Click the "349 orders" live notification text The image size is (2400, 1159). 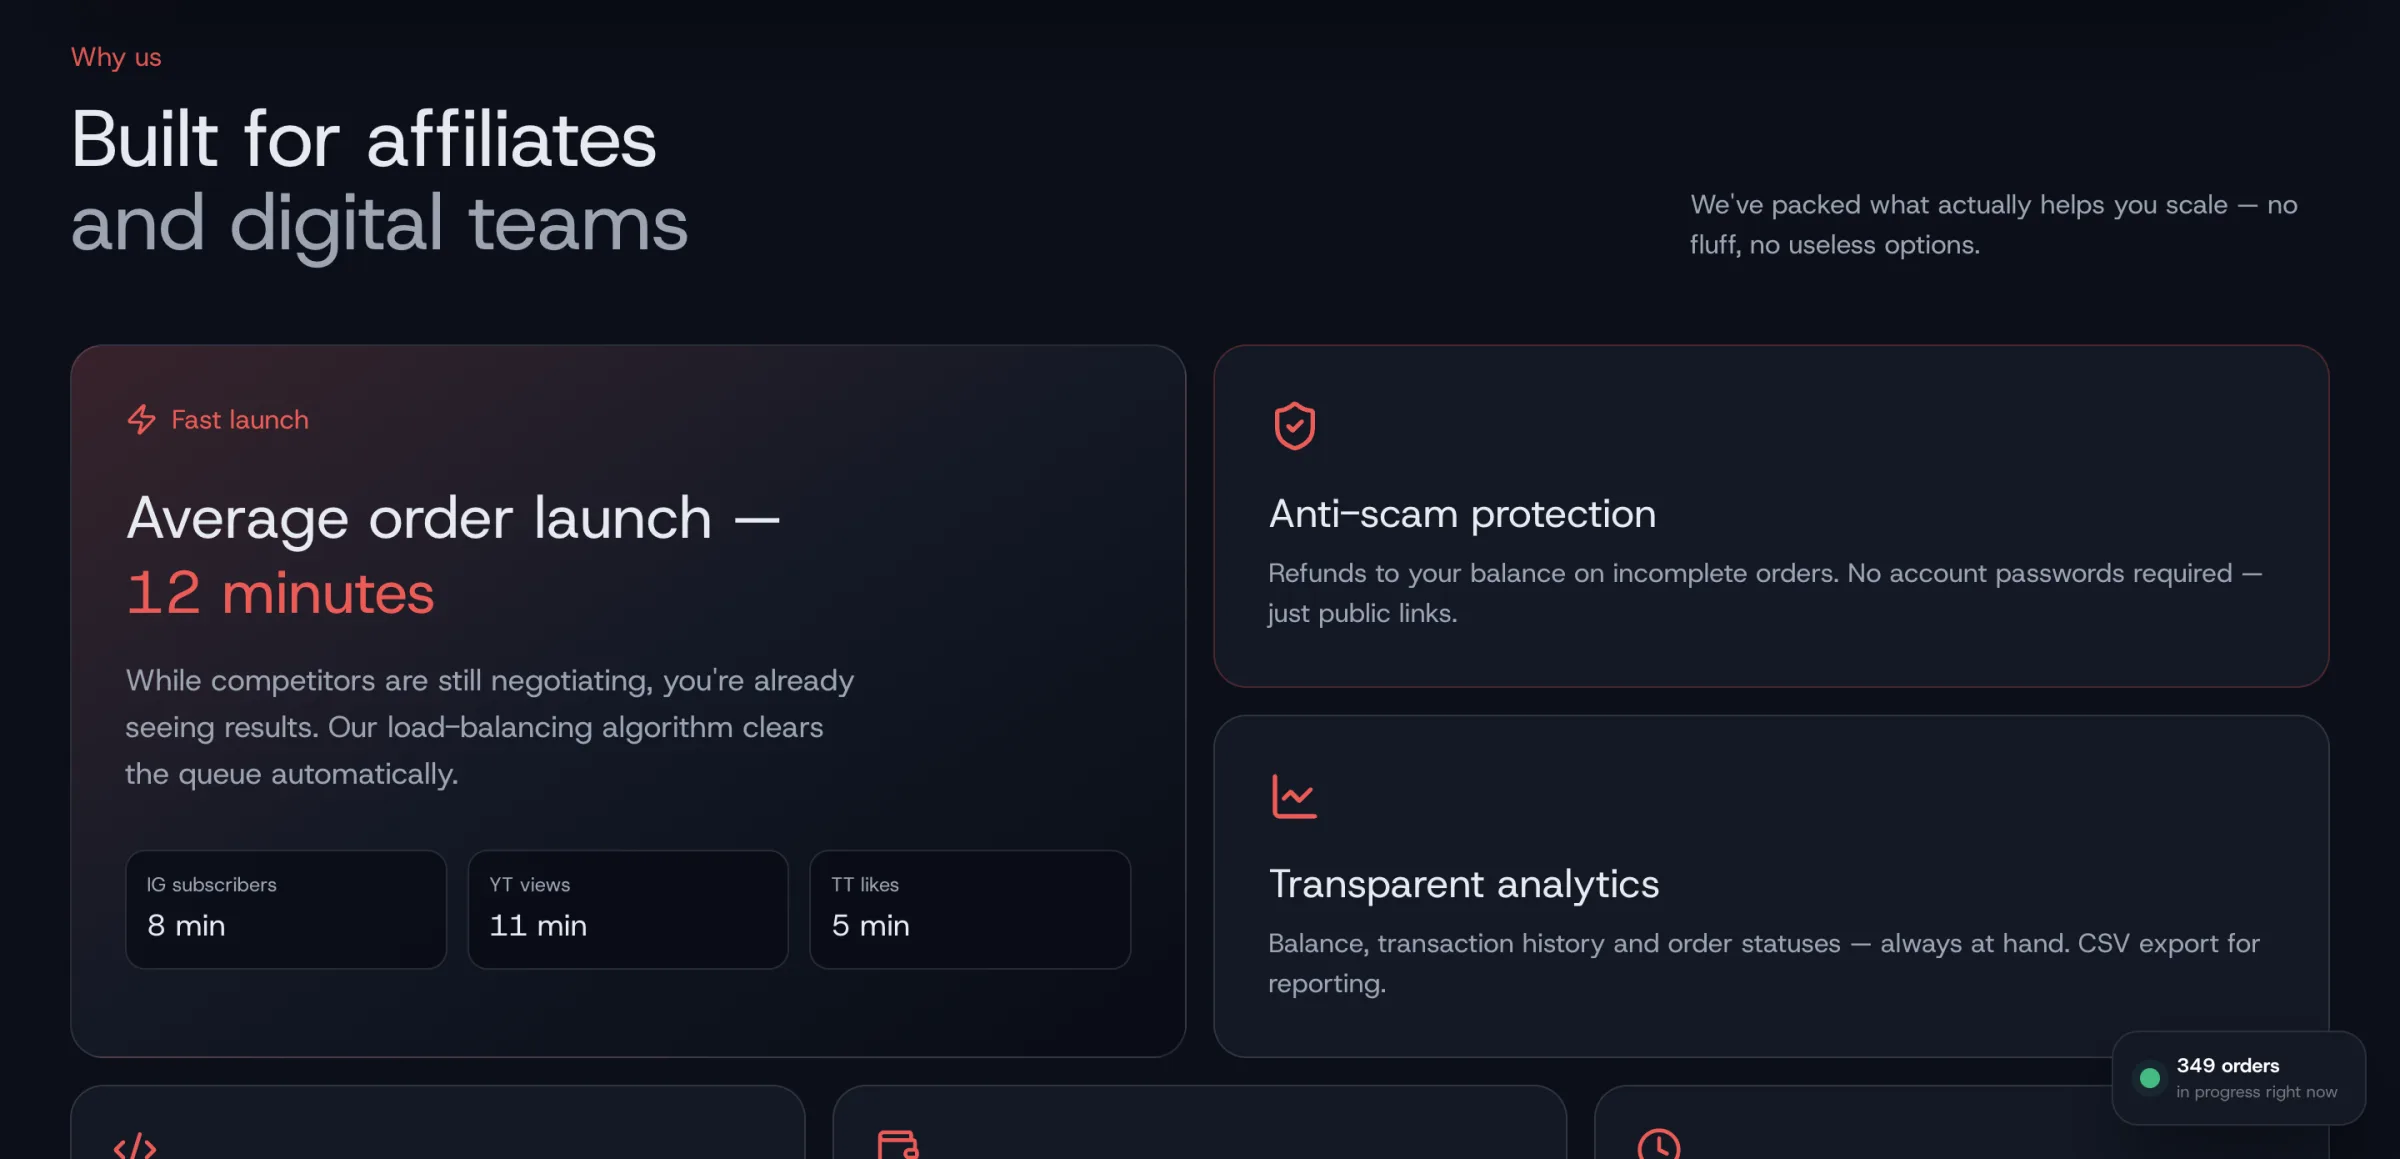(x=2227, y=1066)
